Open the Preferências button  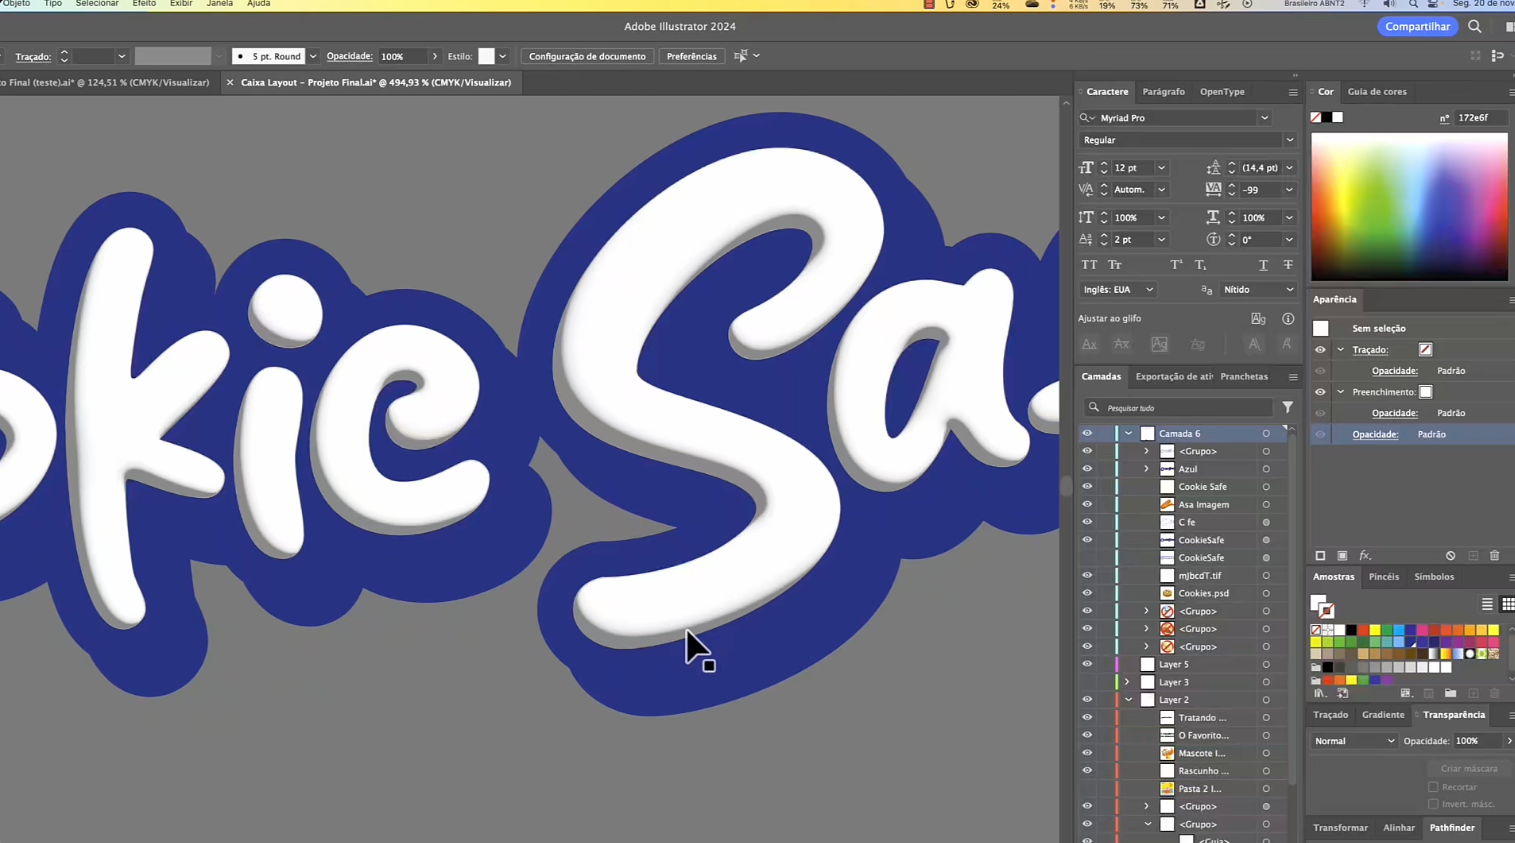[x=692, y=56]
